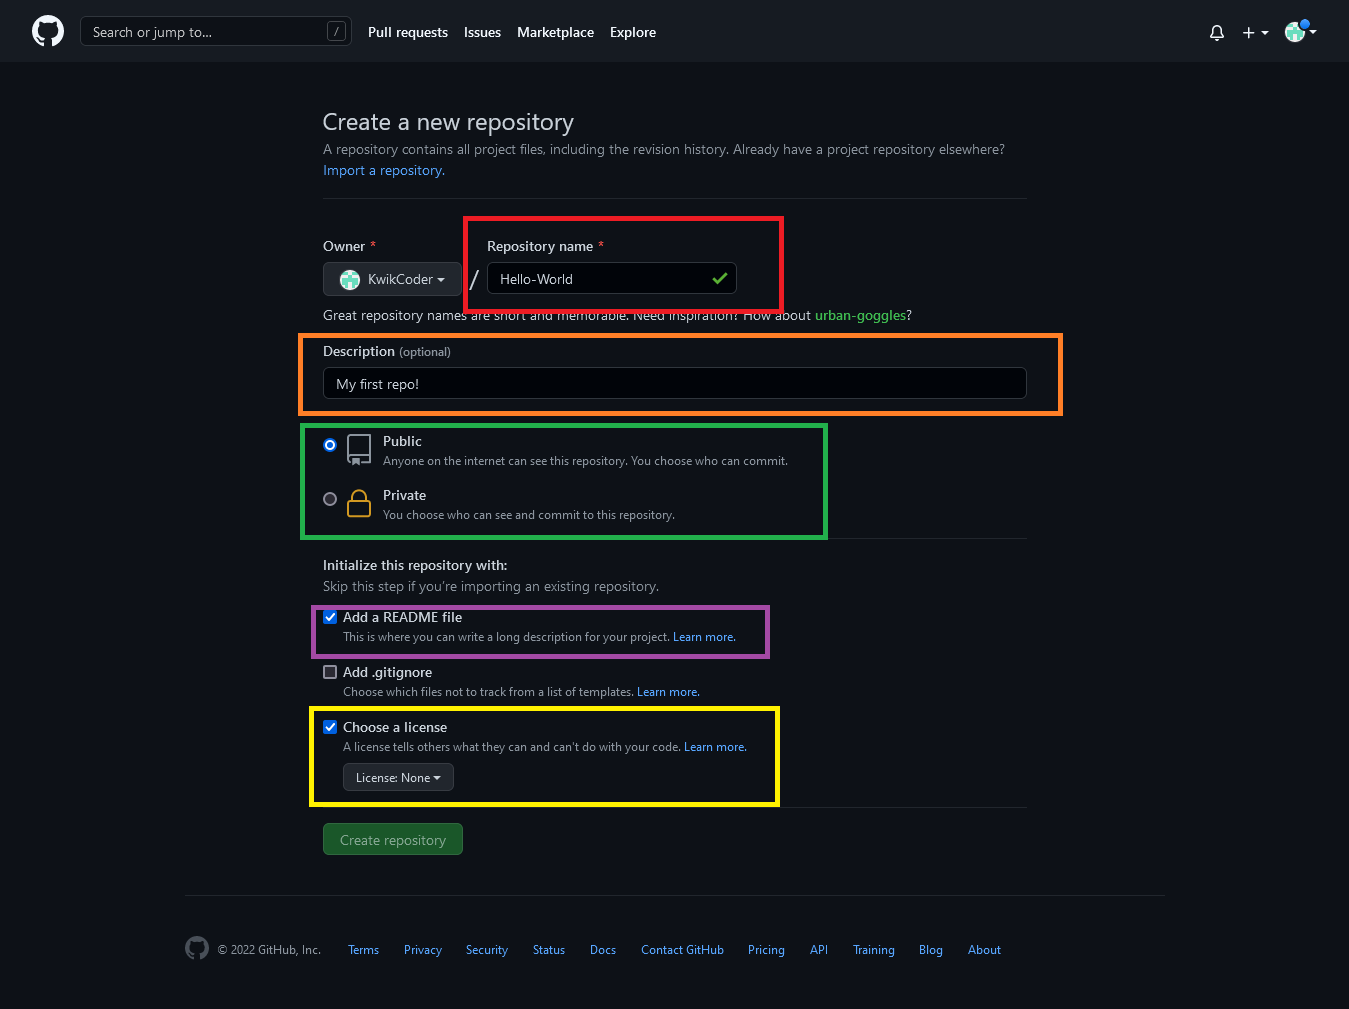The height and width of the screenshot is (1009, 1349).
Task: Open the About footer link
Action: coord(984,950)
